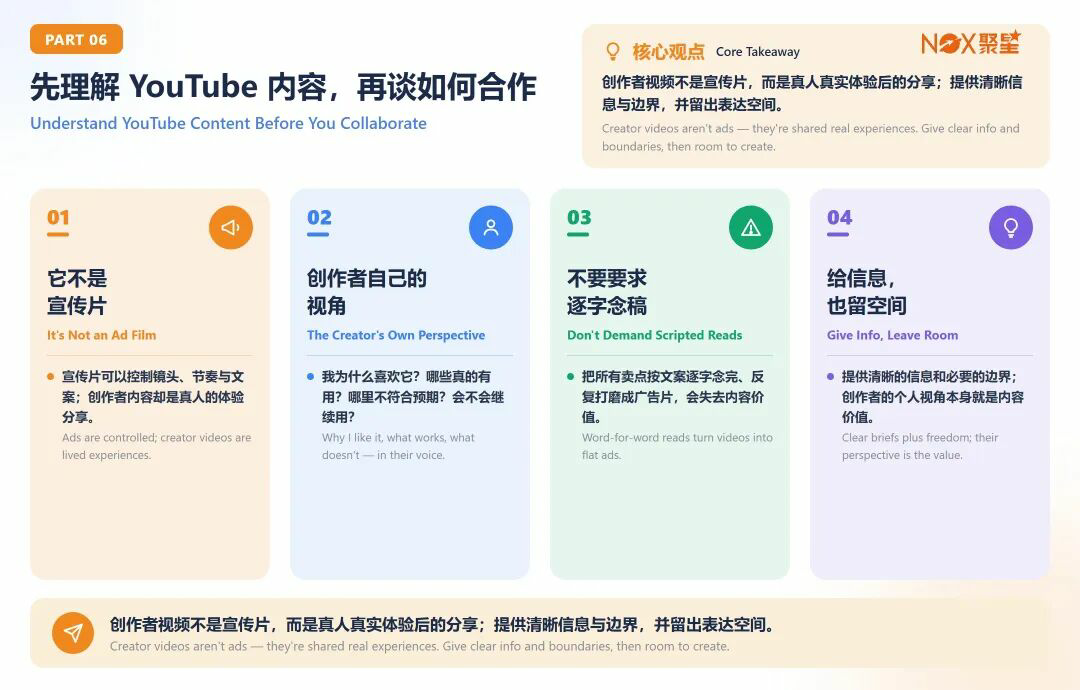
Task: Click the orange megaphone icon in card 01
Action: point(231,227)
